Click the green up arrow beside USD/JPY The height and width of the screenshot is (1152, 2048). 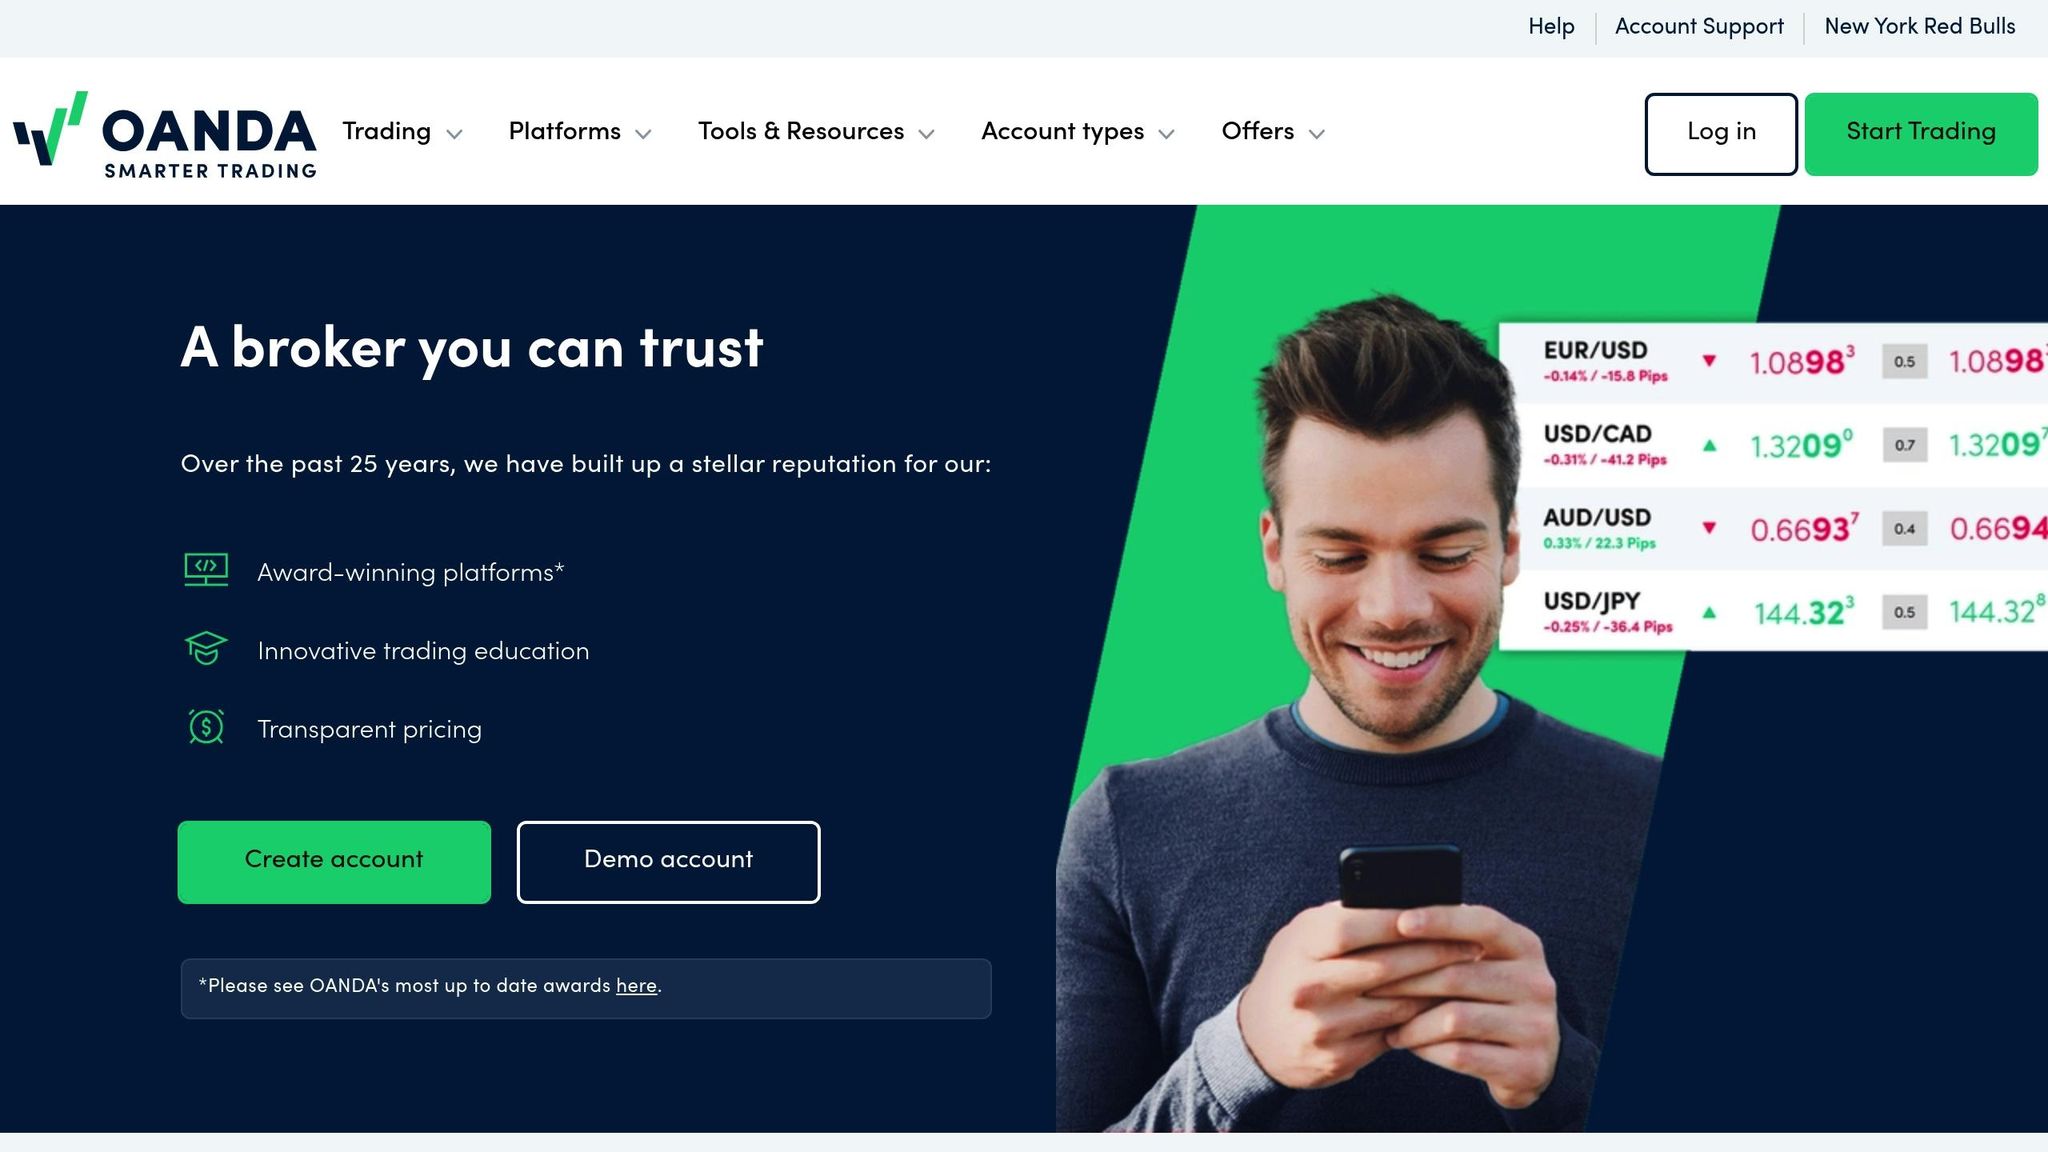pyautogui.click(x=1709, y=612)
